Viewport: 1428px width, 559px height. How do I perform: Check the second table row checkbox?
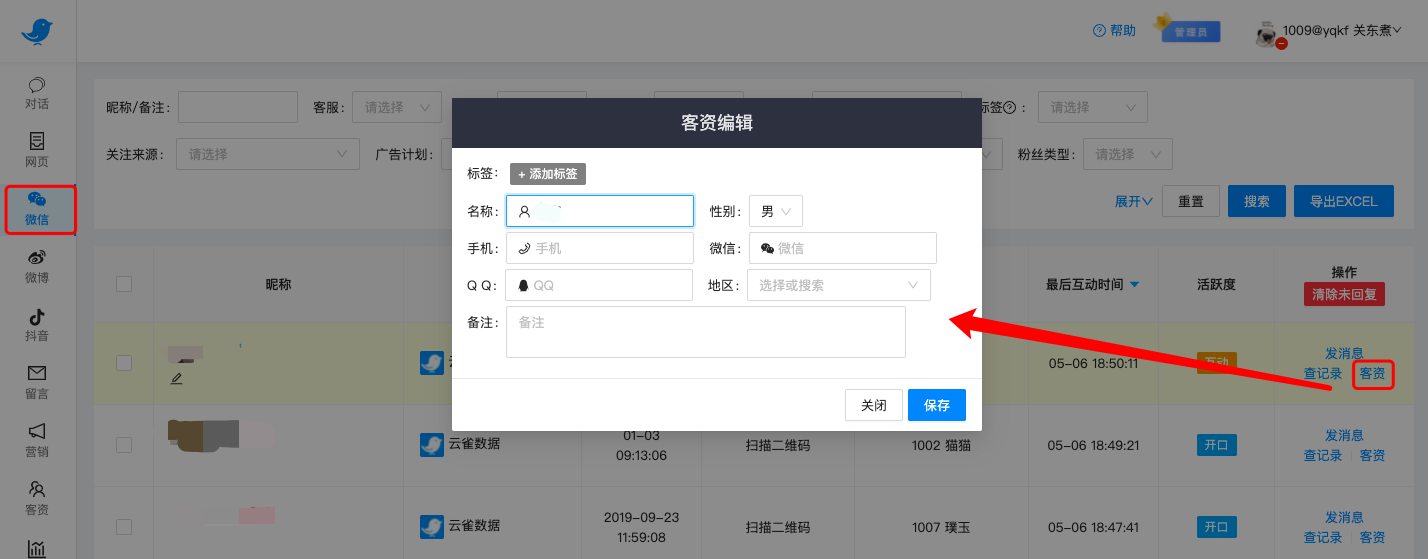124,444
